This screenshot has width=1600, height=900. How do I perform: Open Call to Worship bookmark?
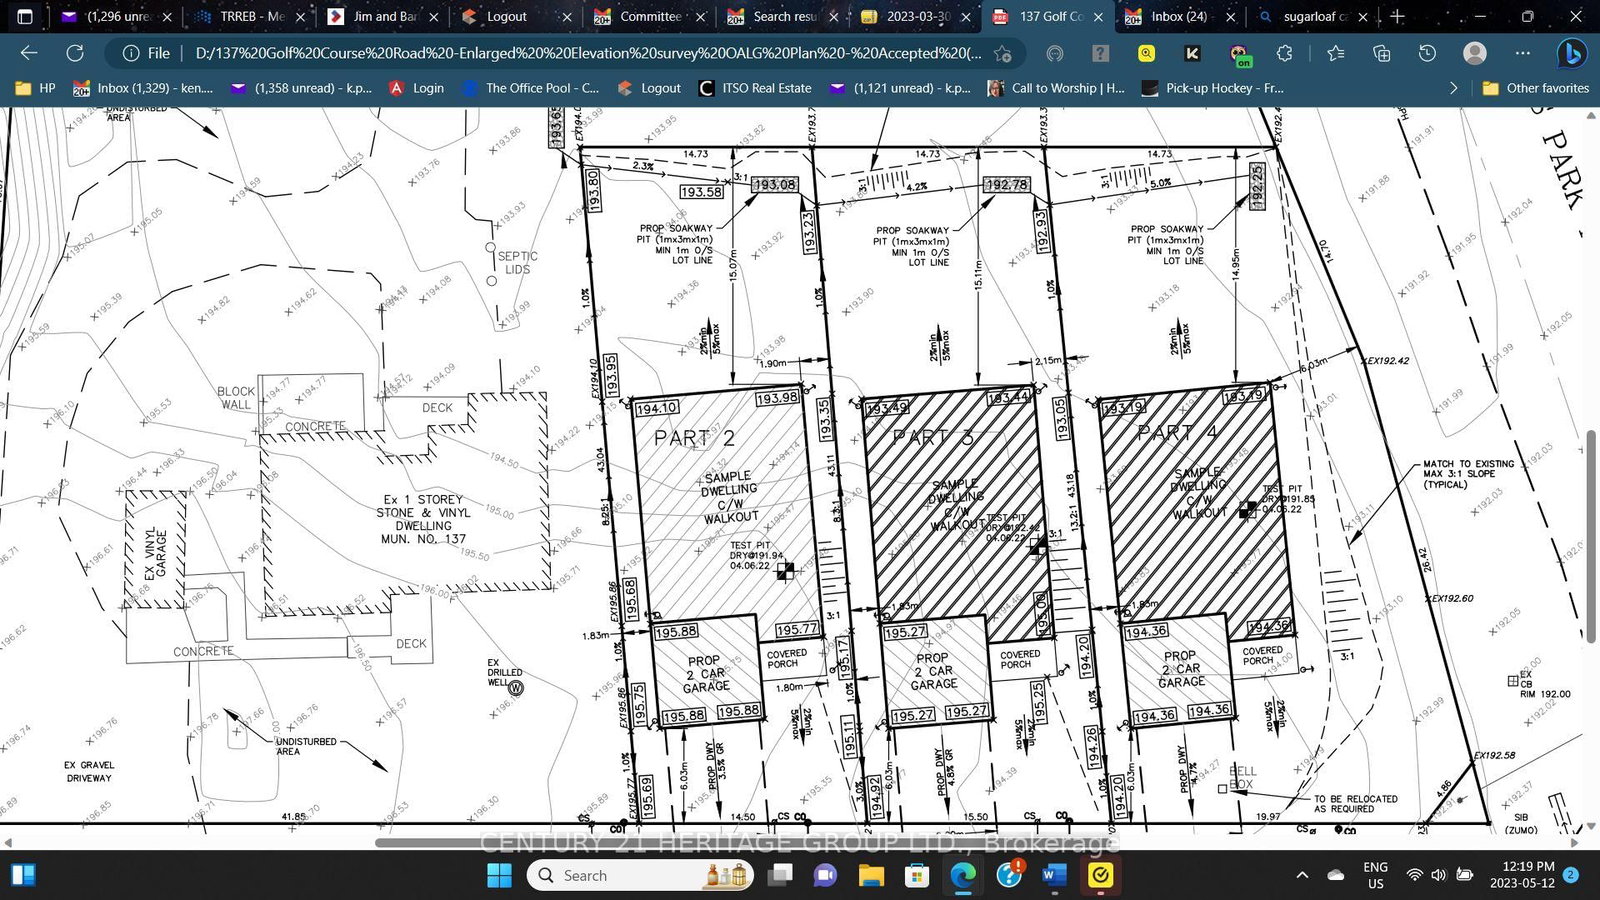pyautogui.click(x=1056, y=88)
